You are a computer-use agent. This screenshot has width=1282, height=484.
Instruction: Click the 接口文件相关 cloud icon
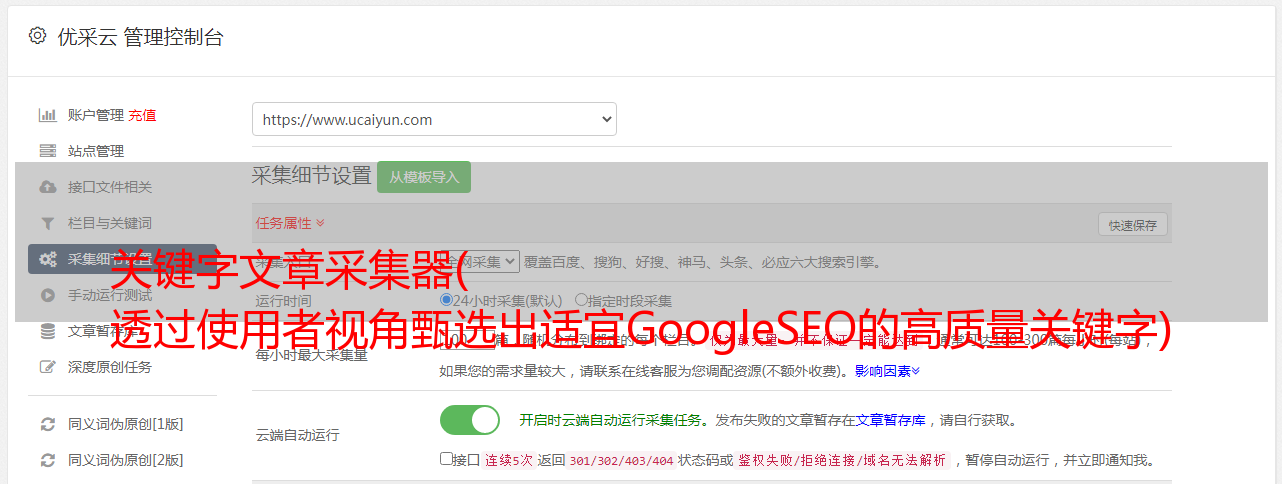click(x=47, y=187)
